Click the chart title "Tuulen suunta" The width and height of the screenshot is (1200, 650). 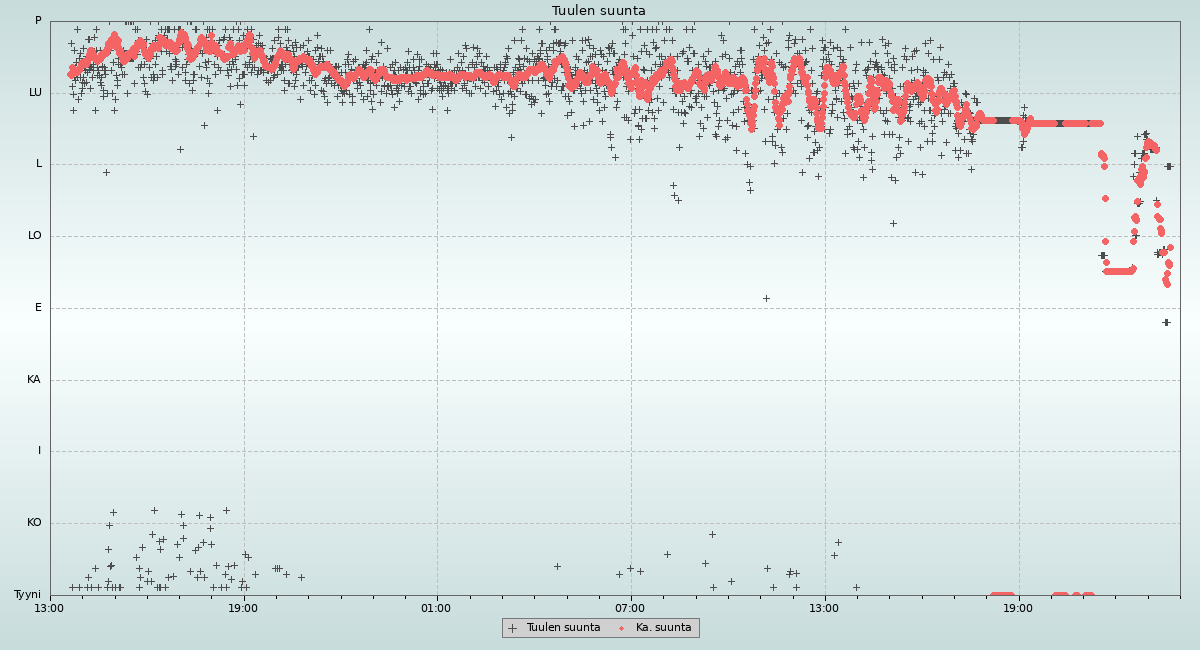tap(599, 11)
